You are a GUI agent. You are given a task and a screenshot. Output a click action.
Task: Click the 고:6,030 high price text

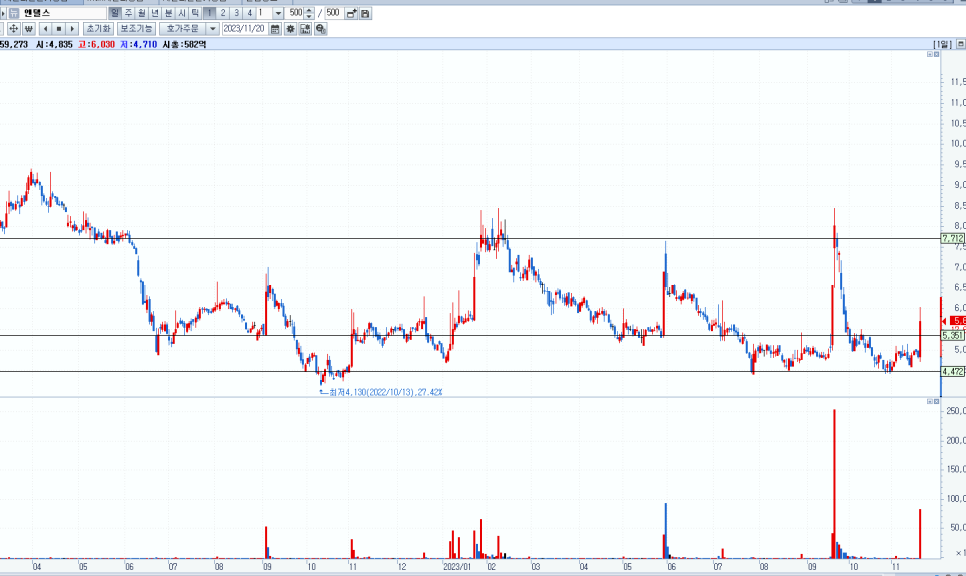click(96, 44)
